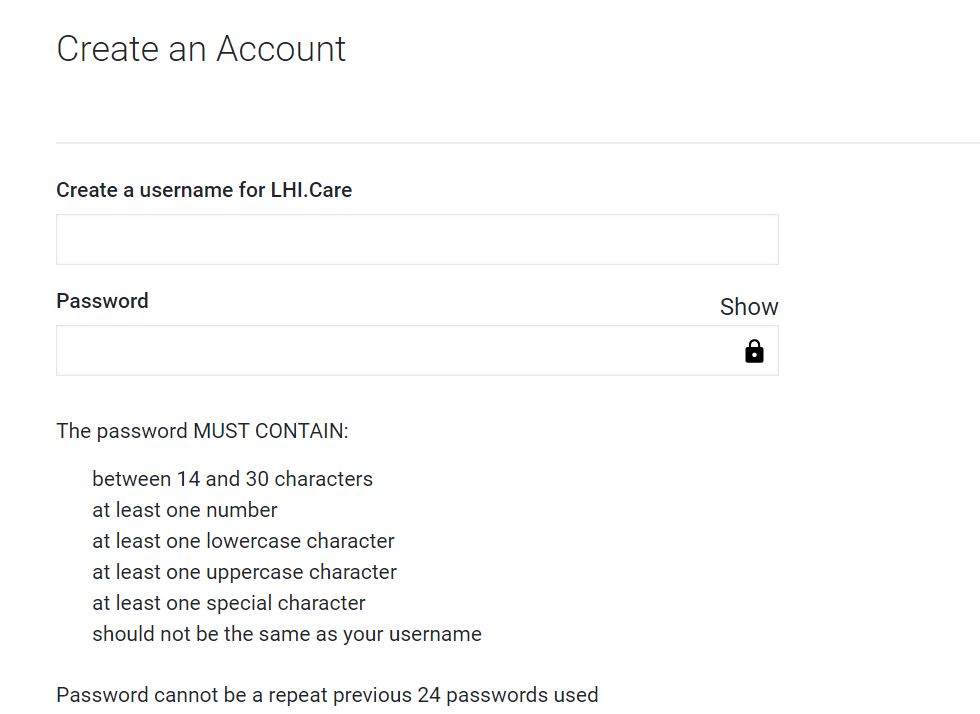Select the 'at least one lowercase character' rule

tap(244, 541)
